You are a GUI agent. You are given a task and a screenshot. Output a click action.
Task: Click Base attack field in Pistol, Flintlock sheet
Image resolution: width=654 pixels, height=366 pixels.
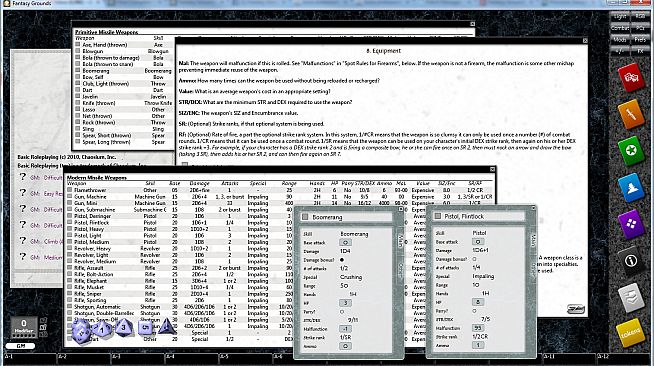[478, 241]
